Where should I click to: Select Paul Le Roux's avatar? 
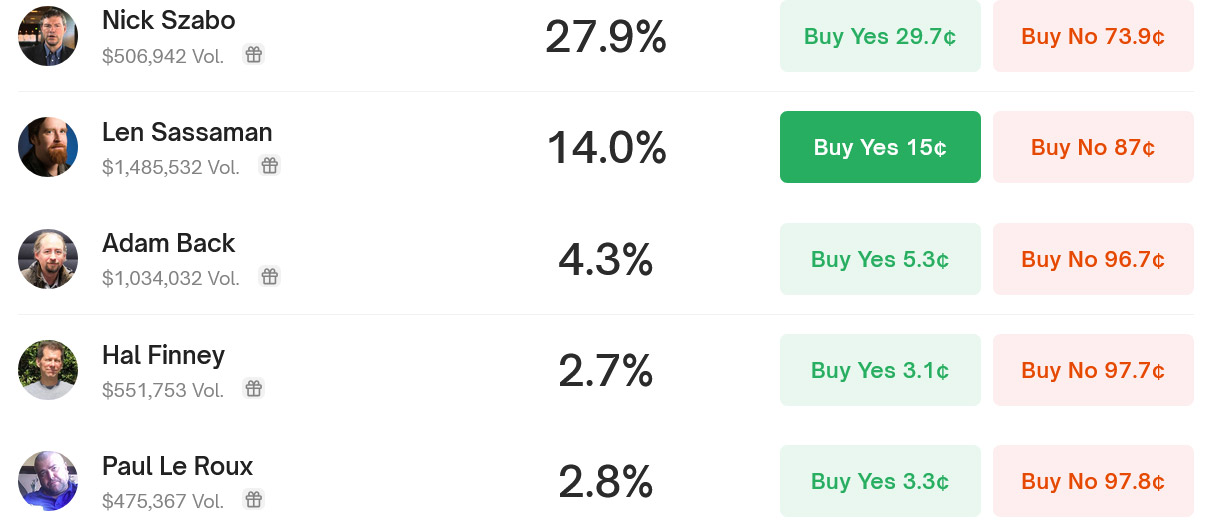[x=48, y=481]
